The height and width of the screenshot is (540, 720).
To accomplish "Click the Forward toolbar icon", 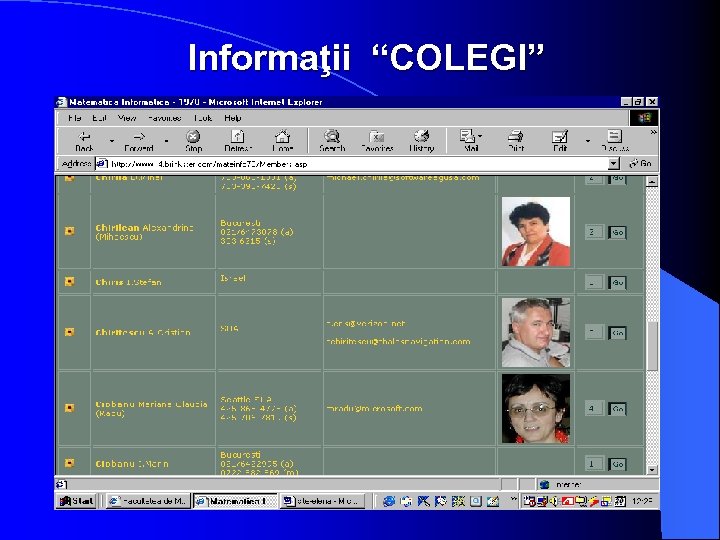I will point(139,141).
